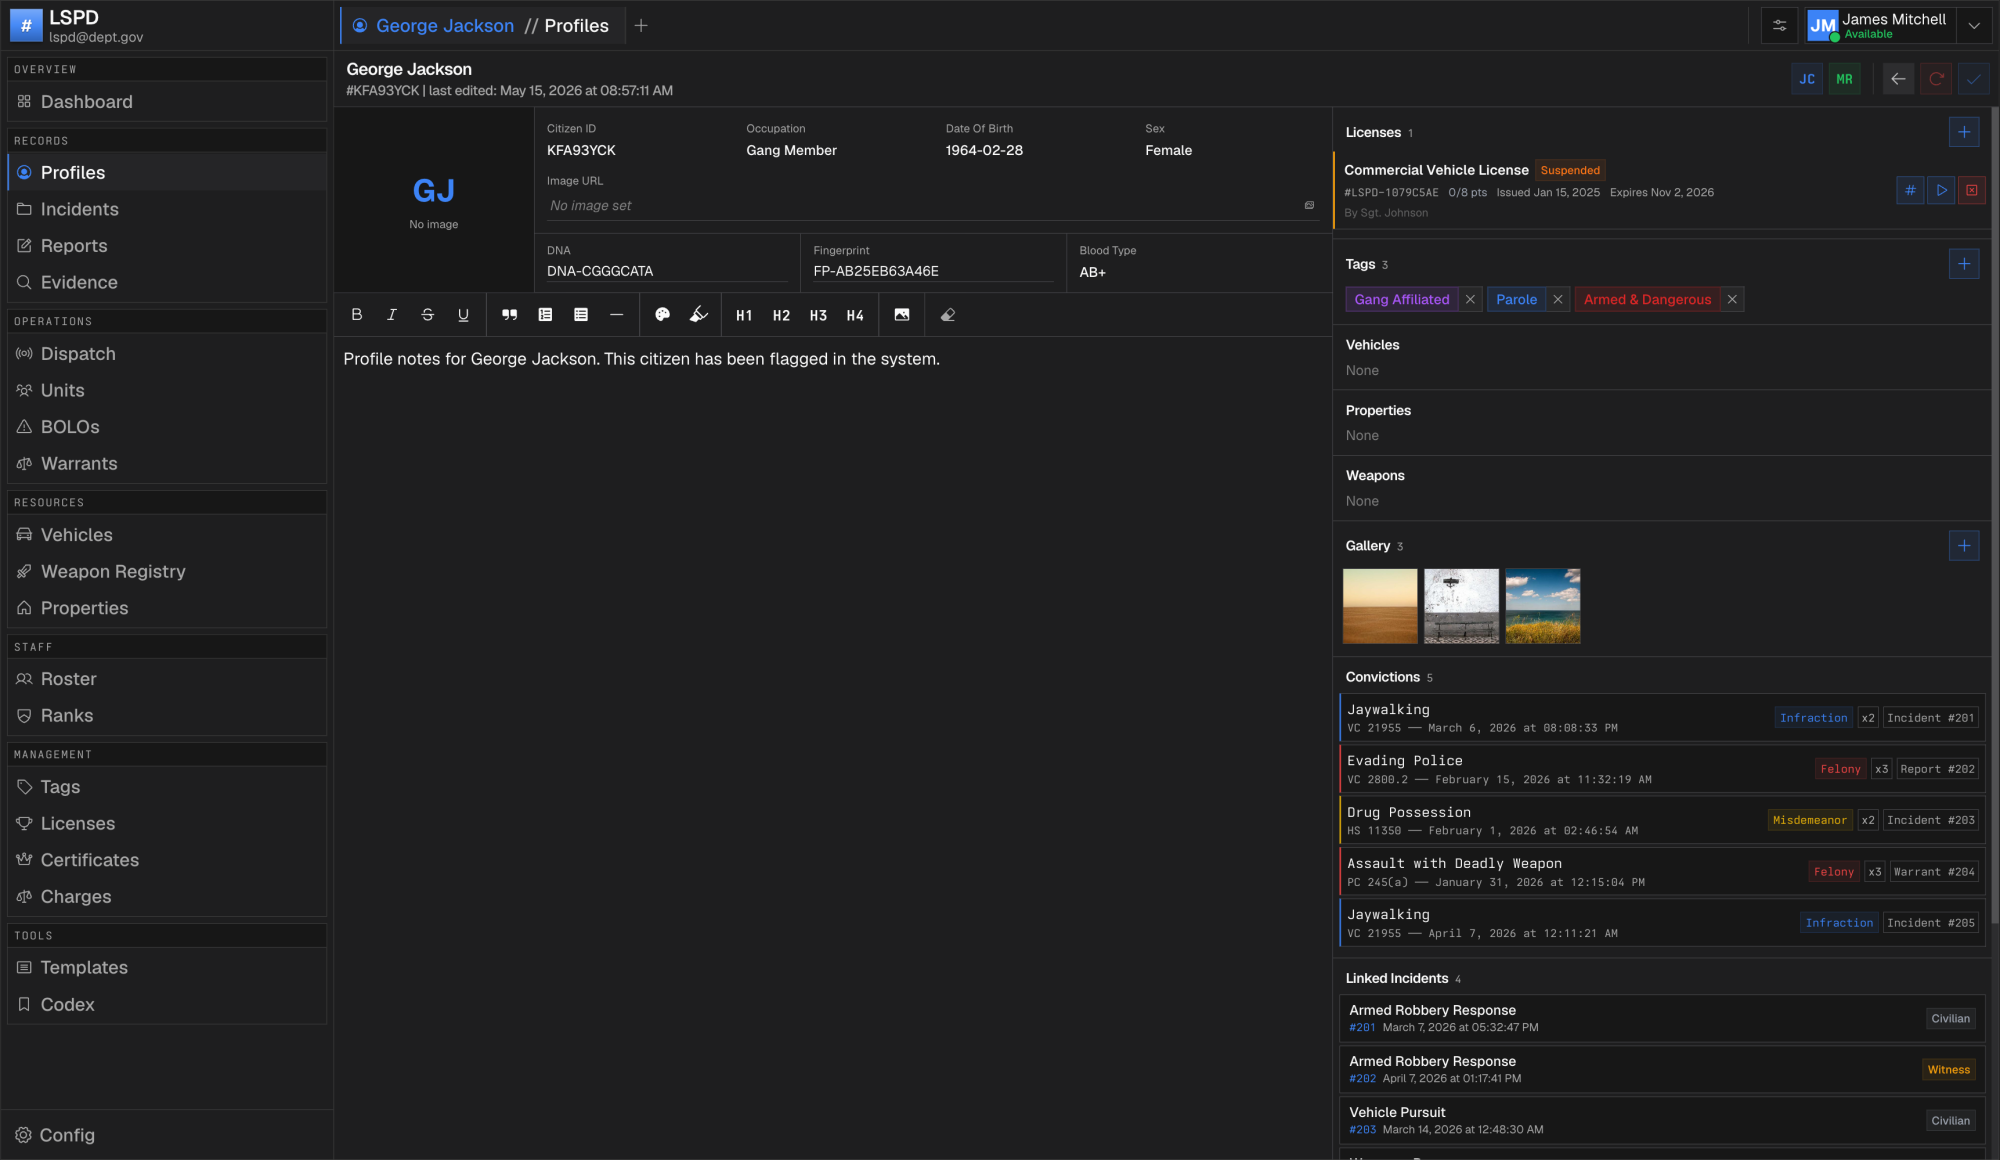The width and height of the screenshot is (2000, 1160).
Task: Open a new tab with plus icon
Action: click(x=641, y=26)
